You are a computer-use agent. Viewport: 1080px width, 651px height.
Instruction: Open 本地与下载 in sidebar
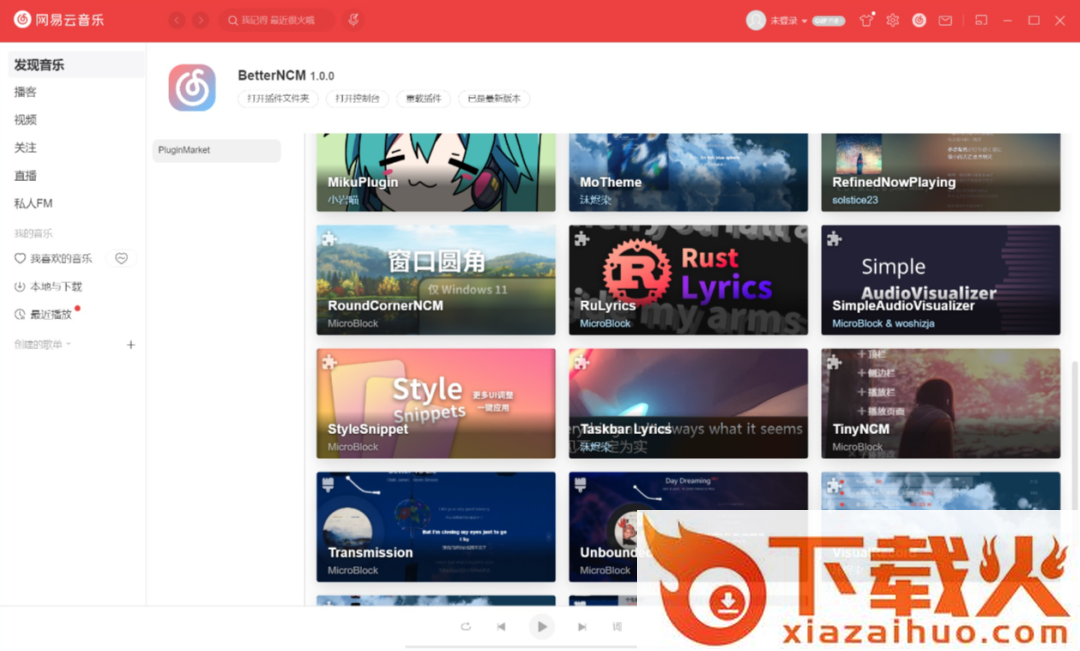coord(48,287)
